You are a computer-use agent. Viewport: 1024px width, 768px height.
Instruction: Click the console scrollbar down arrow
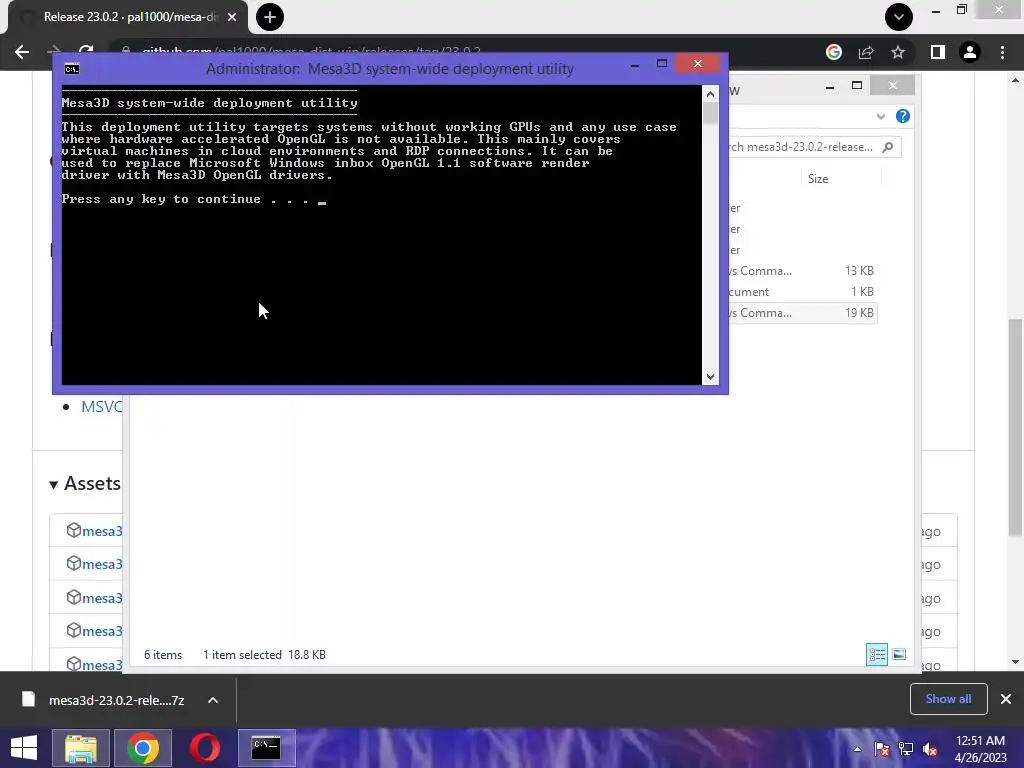(x=710, y=377)
